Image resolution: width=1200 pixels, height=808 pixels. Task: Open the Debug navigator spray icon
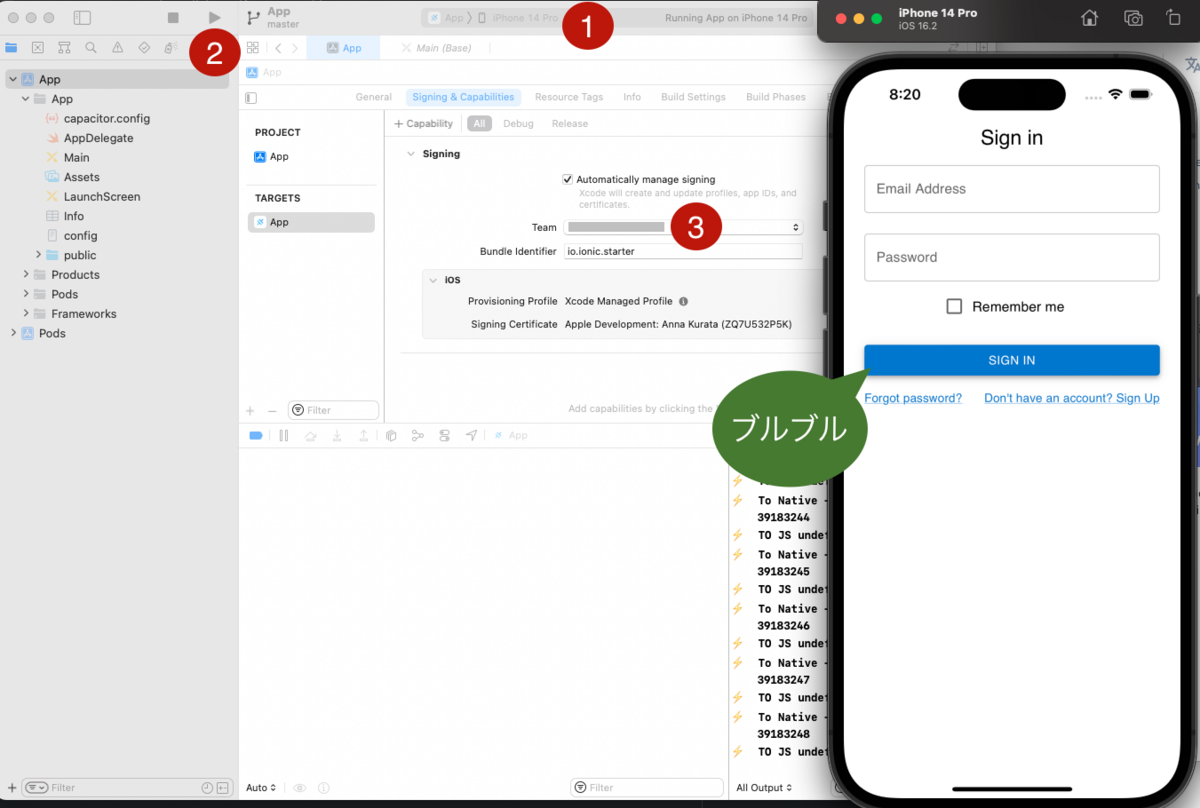click(170, 47)
